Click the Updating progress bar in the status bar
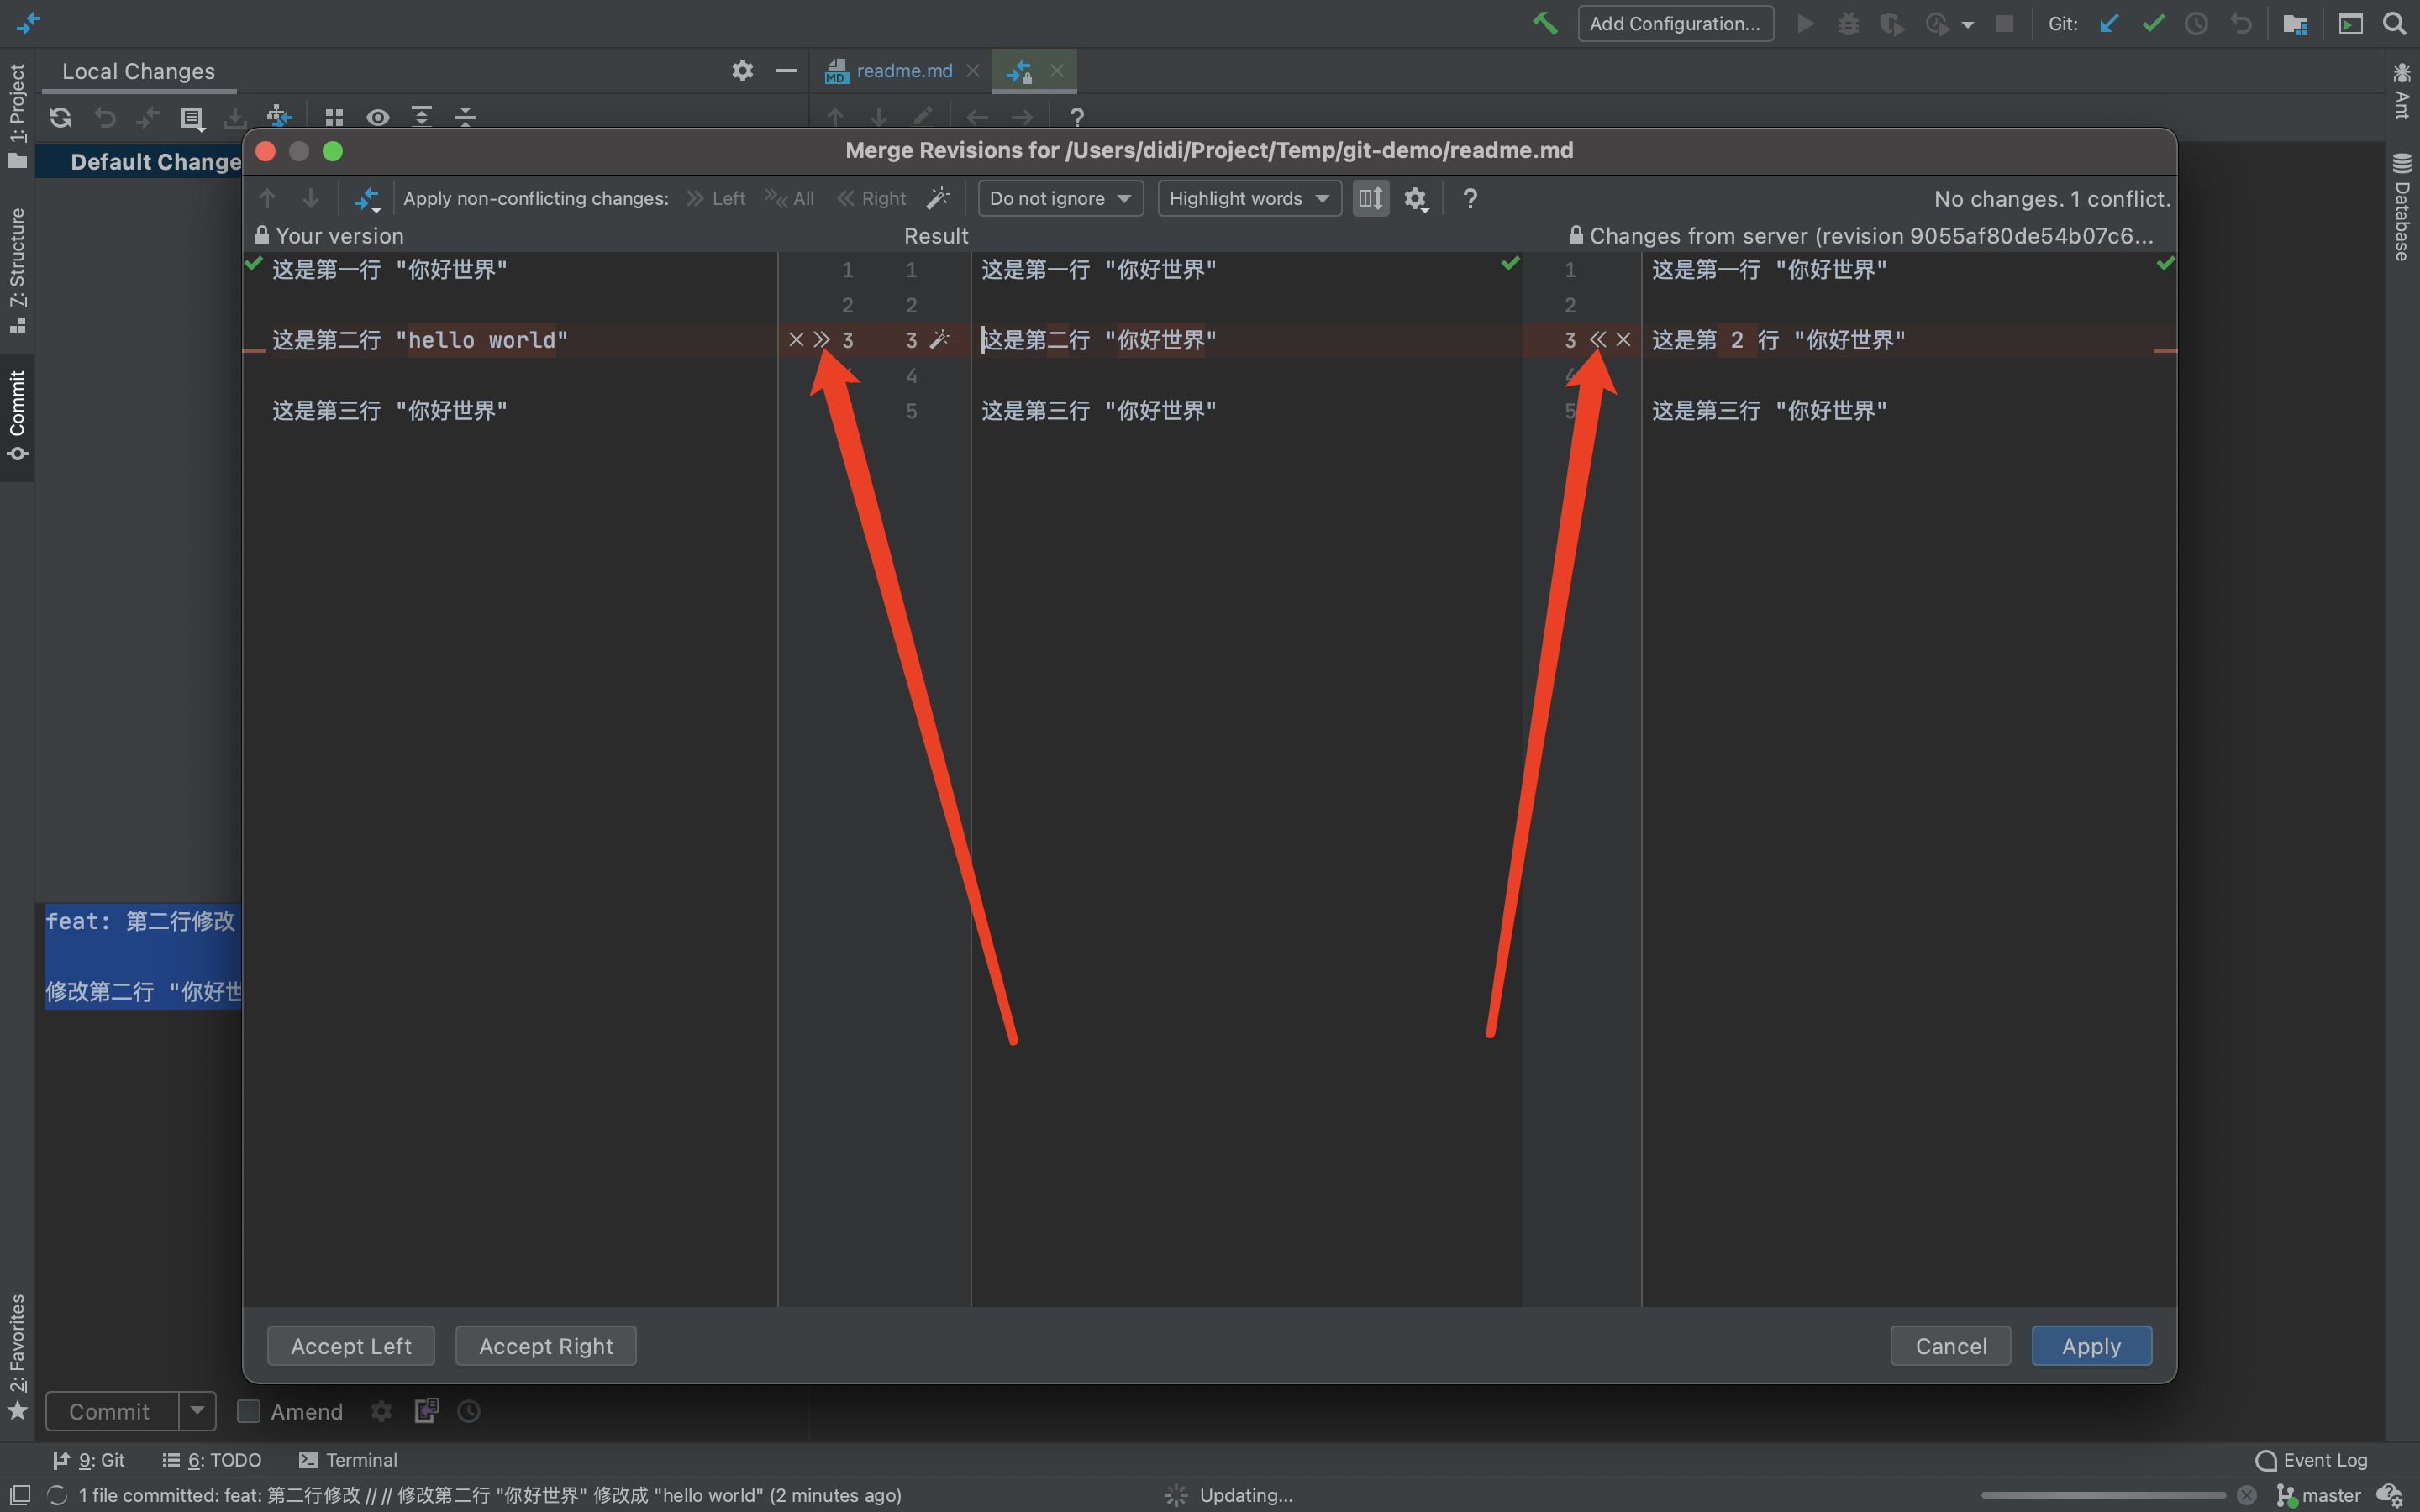The width and height of the screenshot is (2420, 1512). 2102,1495
